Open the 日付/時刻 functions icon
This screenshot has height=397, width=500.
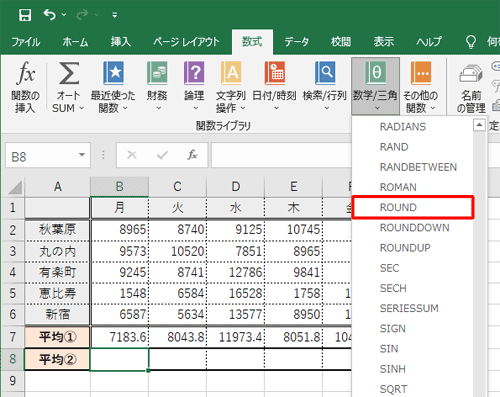(x=275, y=73)
